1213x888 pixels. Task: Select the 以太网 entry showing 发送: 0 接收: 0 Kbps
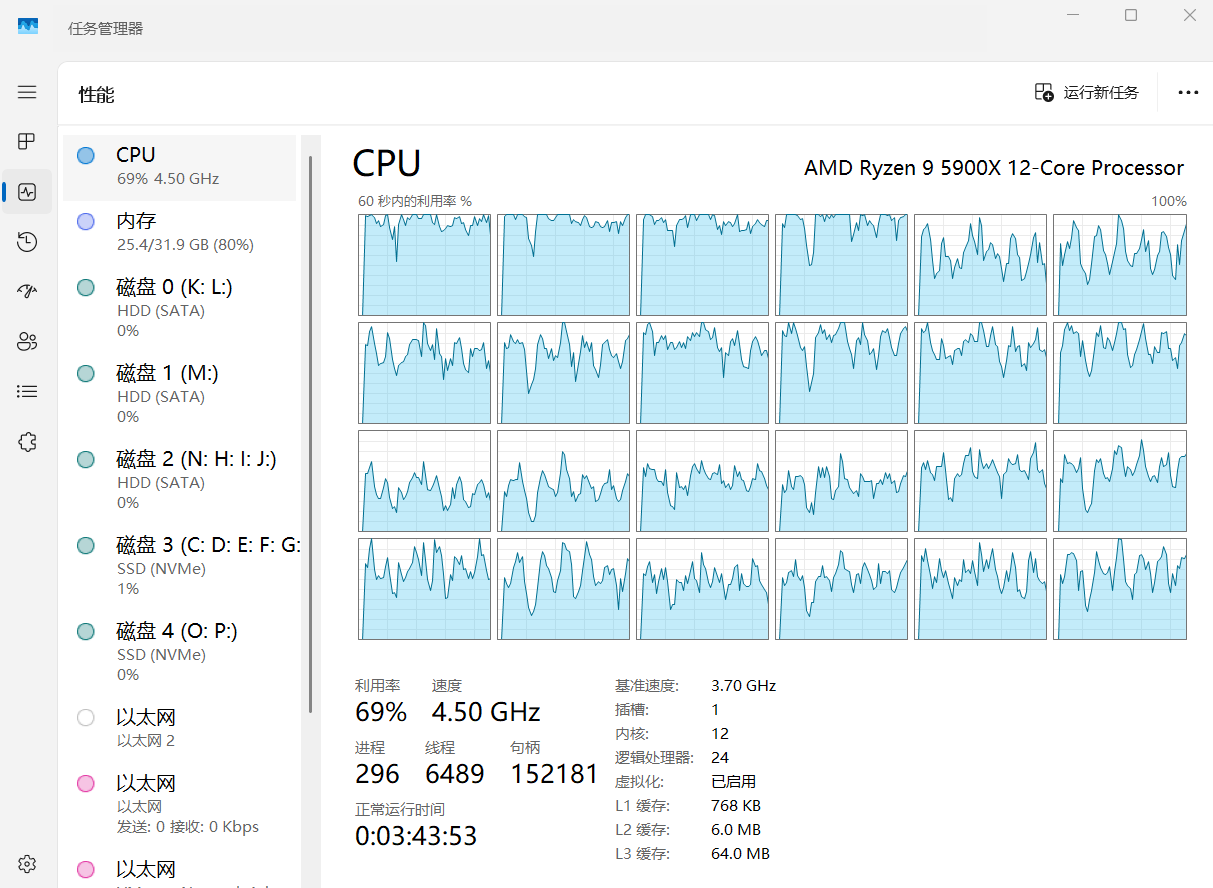(180, 804)
